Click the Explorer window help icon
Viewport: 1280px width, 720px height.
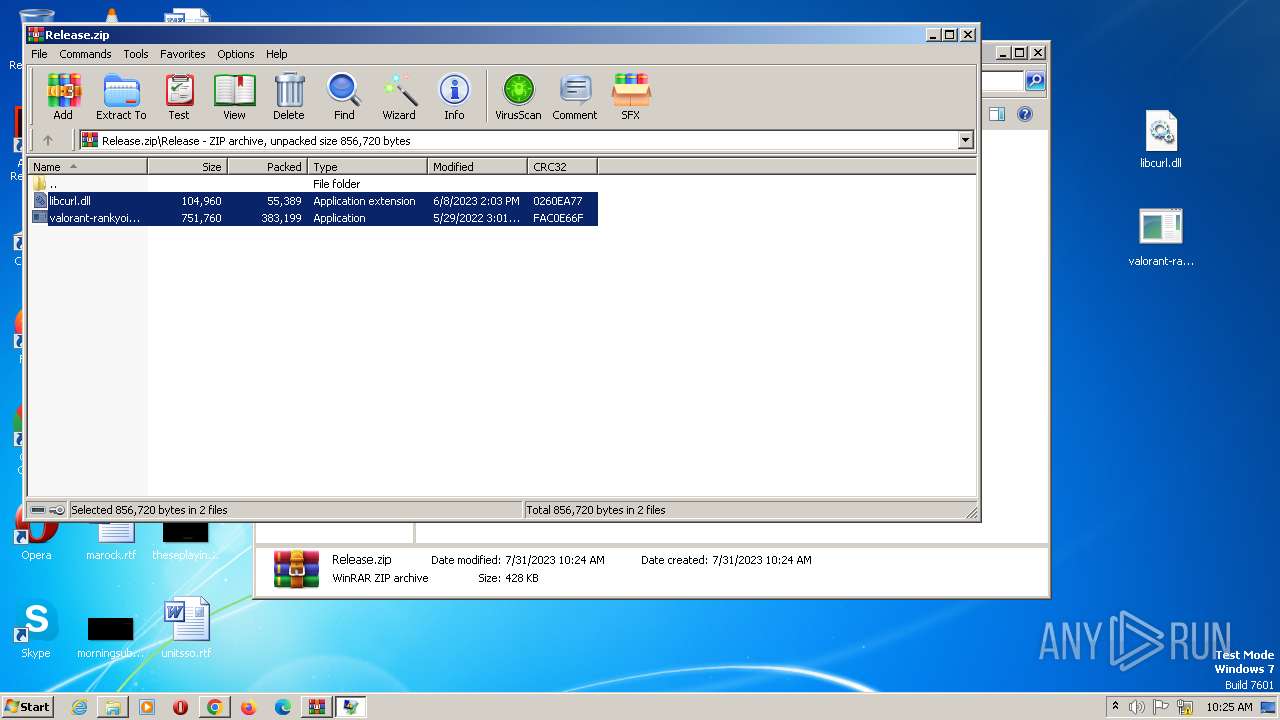[x=1025, y=114]
